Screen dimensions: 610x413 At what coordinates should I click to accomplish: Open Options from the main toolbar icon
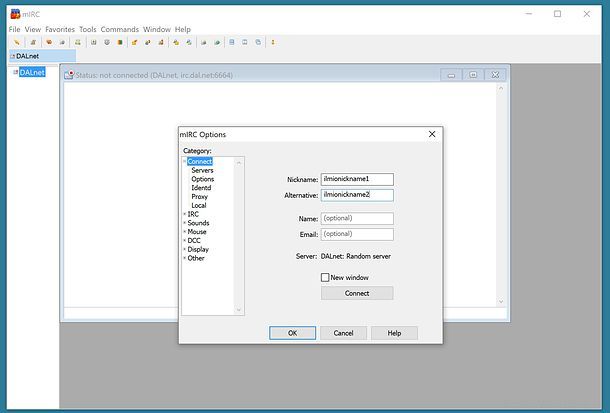(32, 43)
